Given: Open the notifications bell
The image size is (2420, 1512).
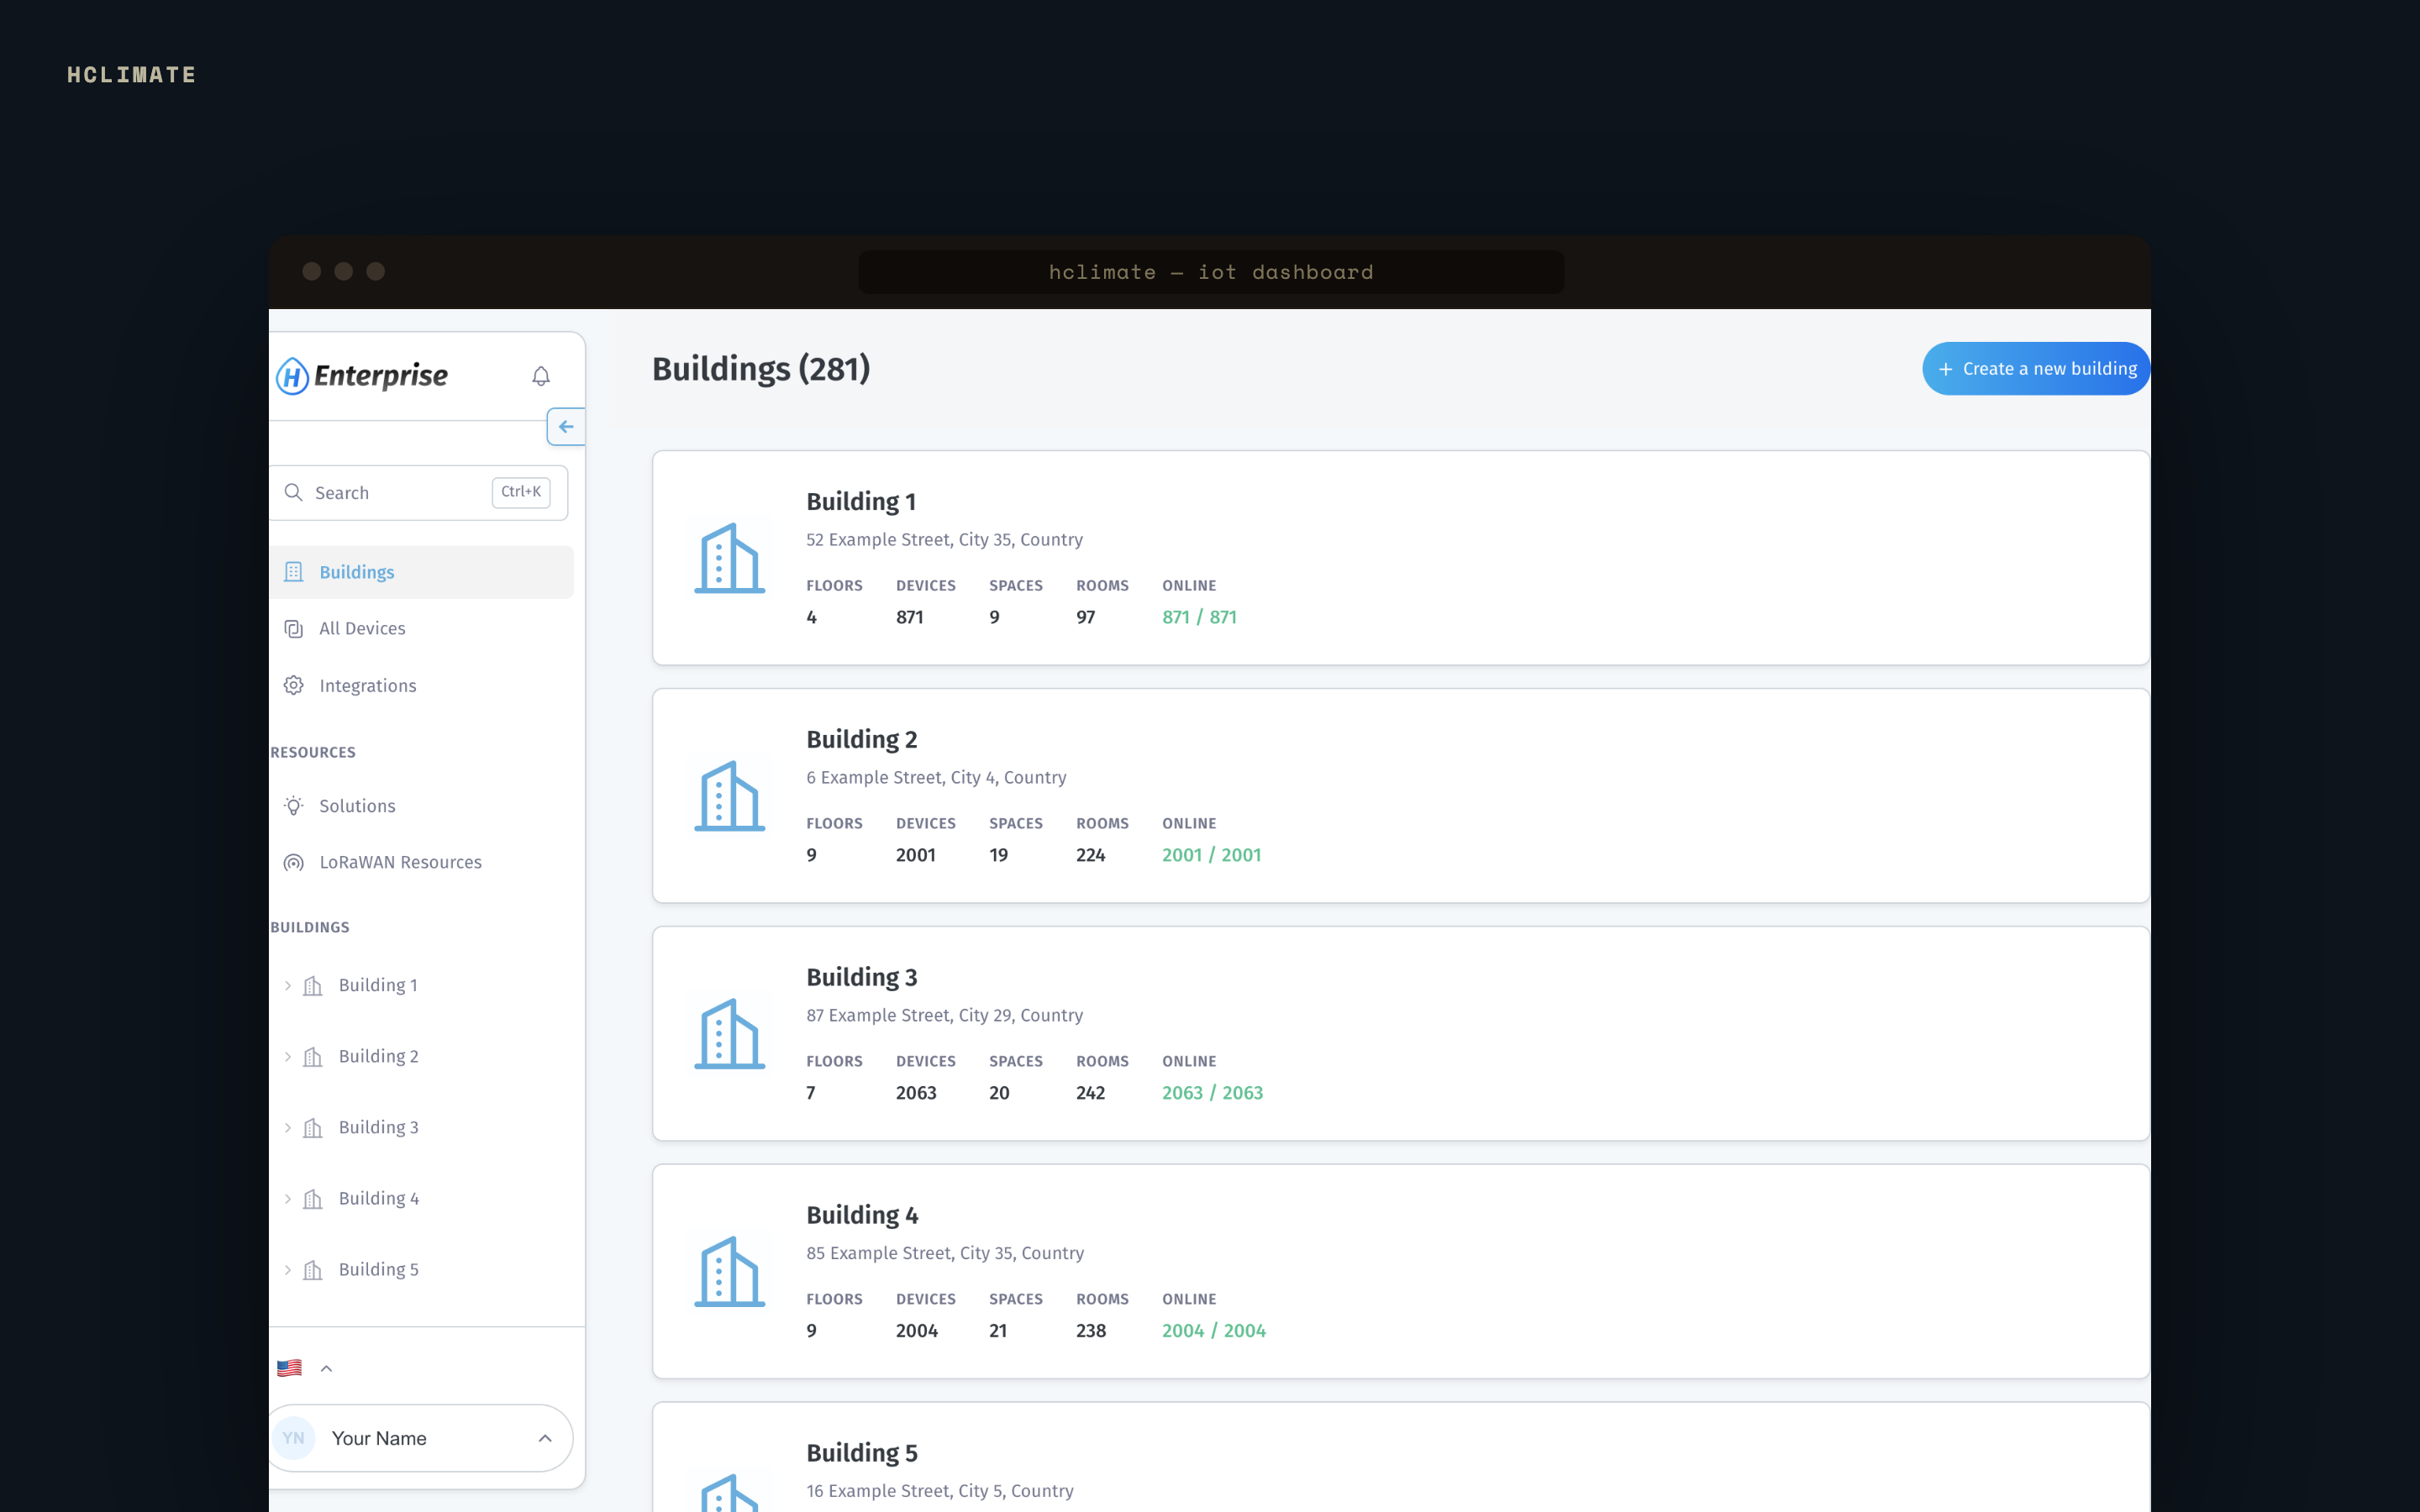Looking at the screenshot, I should [x=541, y=376].
